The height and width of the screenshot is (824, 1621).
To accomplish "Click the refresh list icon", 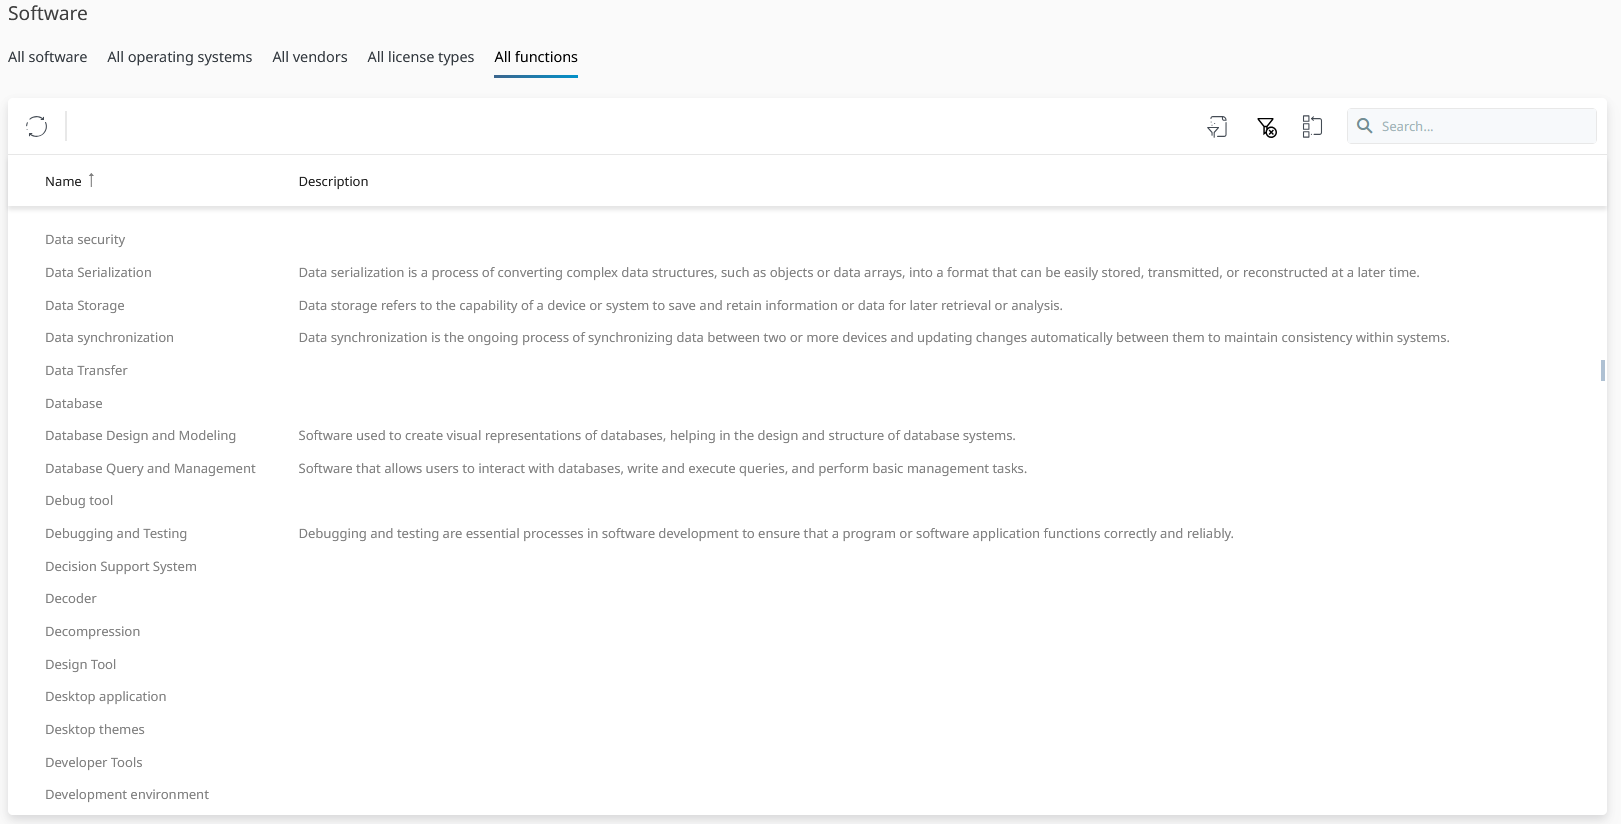I will pyautogui.click(x=37, y=126).
